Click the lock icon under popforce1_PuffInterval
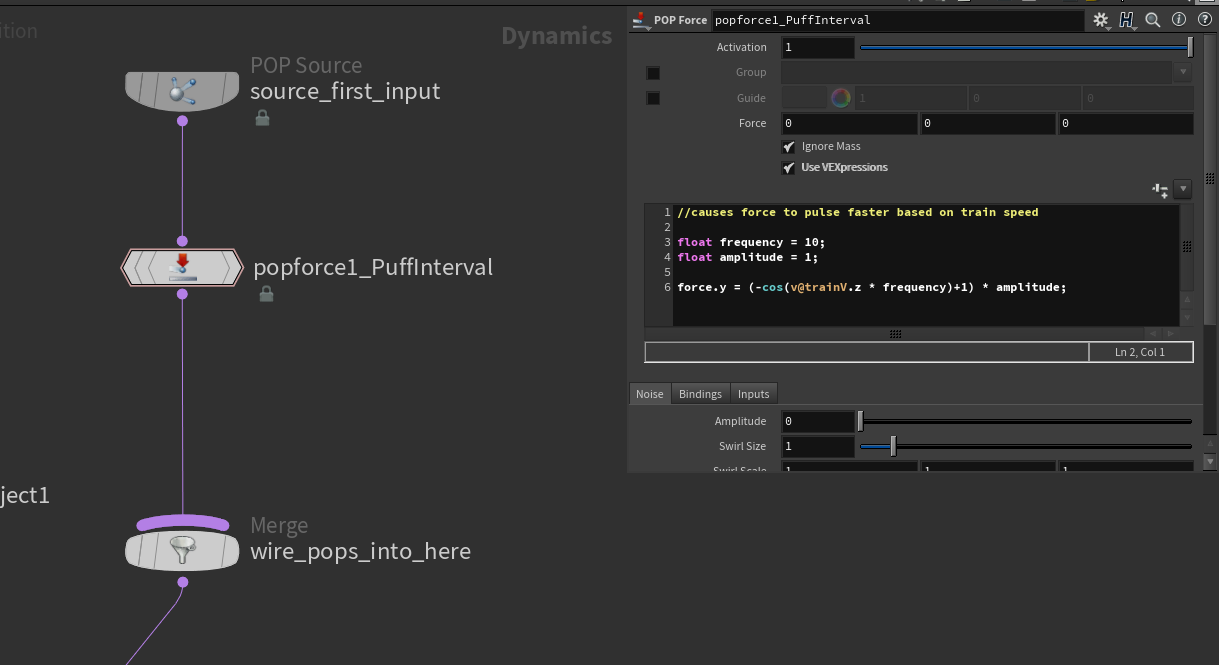The width and height of the screenshot is (1219, 665). tap(266, 294)
